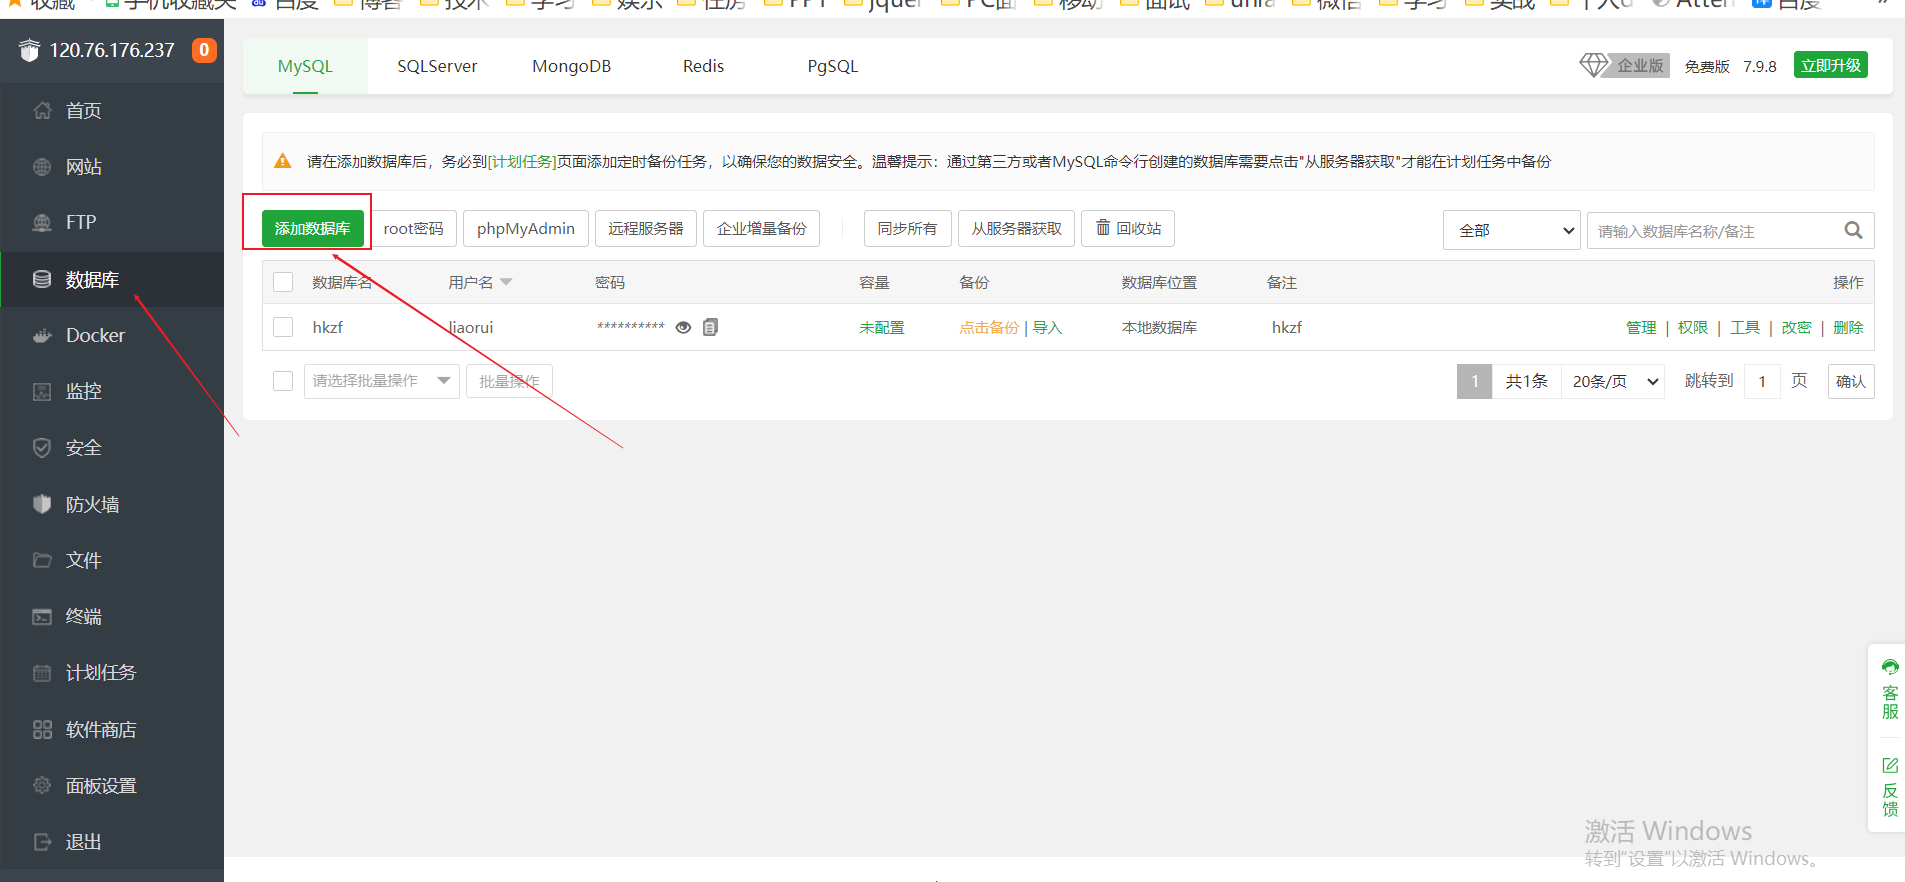Open the 文件 folder icon in sidebar
This screenshot has height=882, width=1905.
(x=42, y=560)
